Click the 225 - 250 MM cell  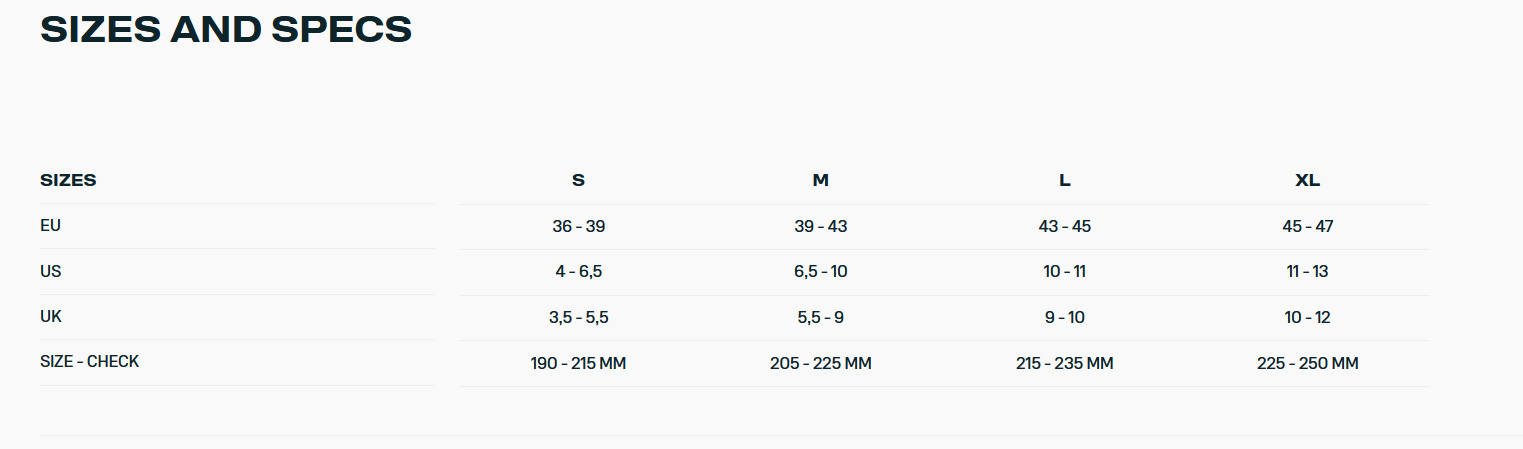pos(1308,364)
